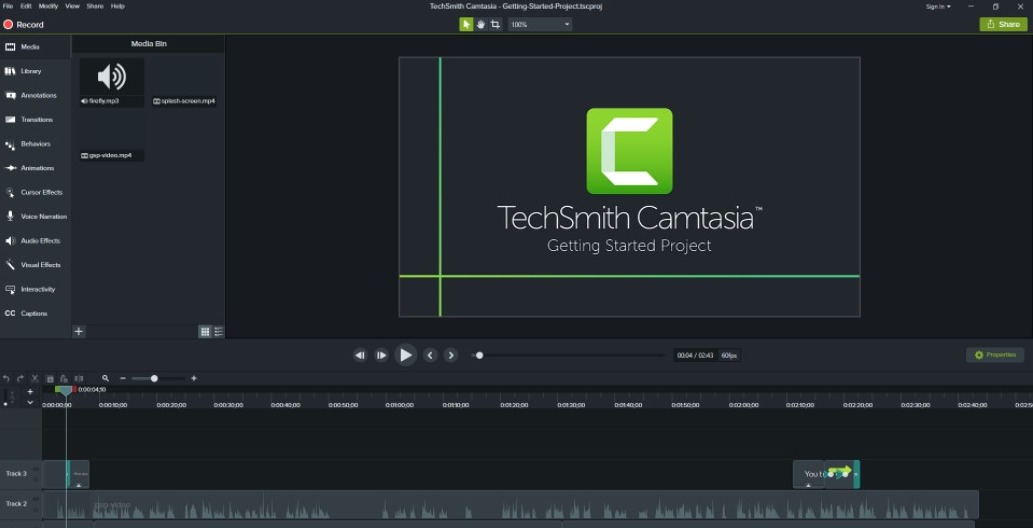Open the Properties panel button

(x=995, y=355)
